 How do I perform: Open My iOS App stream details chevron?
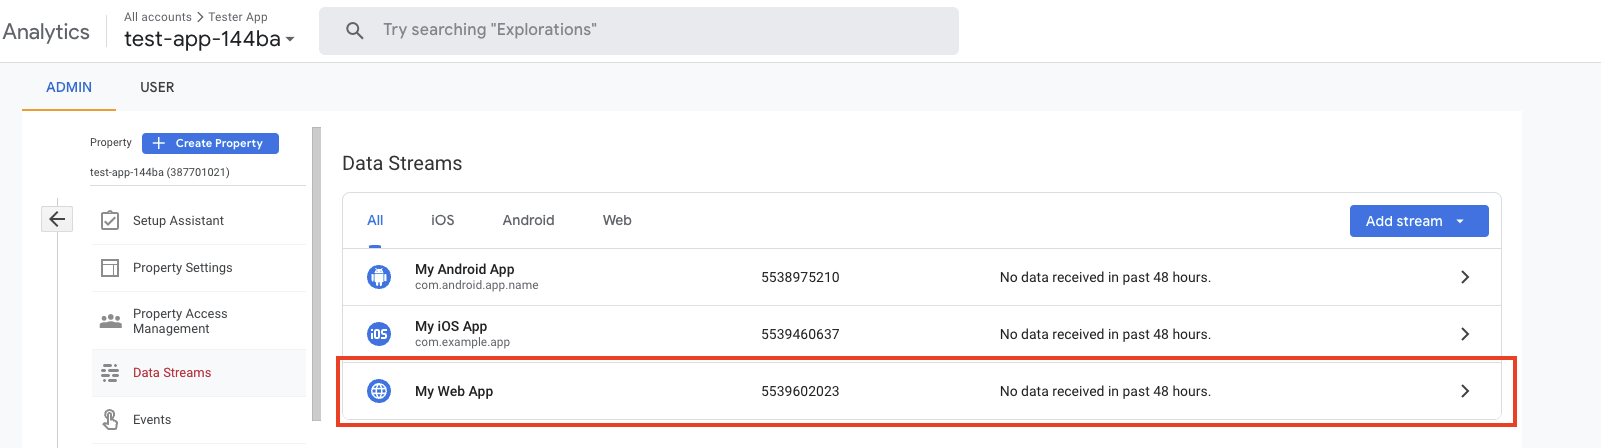(1465, 334)
